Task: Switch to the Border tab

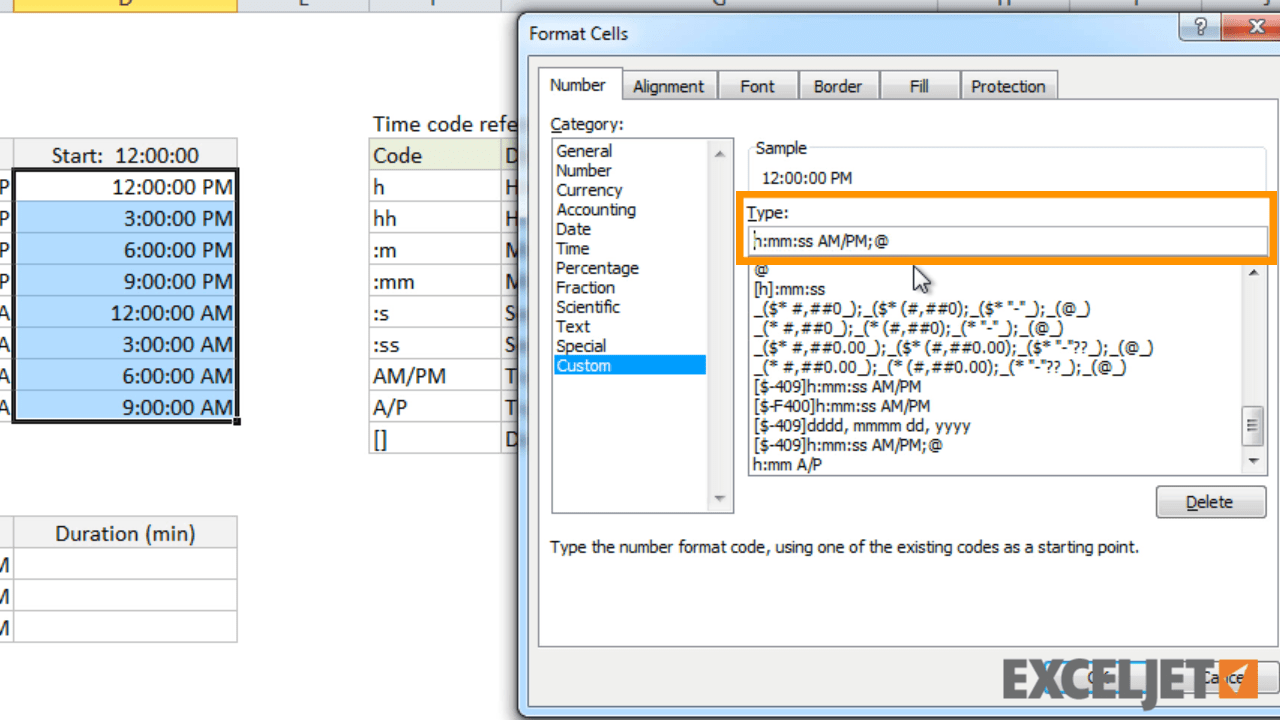Action: pyautogui.click(x=838, y=85)
